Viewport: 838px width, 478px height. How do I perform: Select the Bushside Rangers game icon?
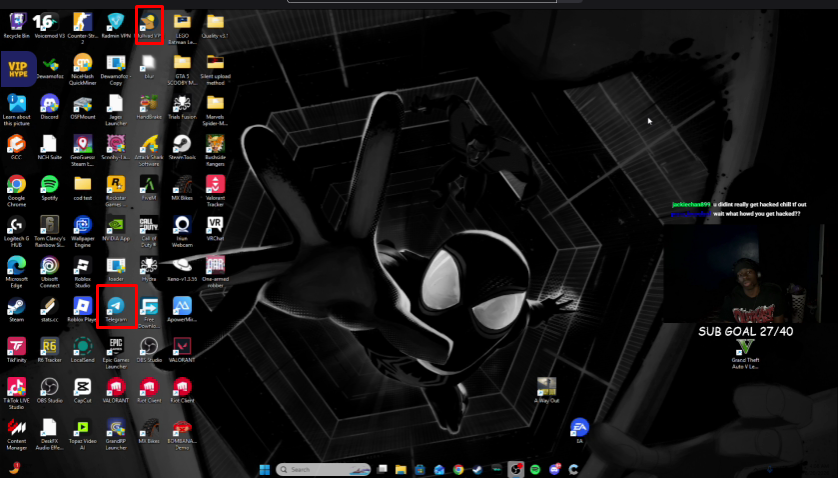pyautogui.click(x=215, y=150)
